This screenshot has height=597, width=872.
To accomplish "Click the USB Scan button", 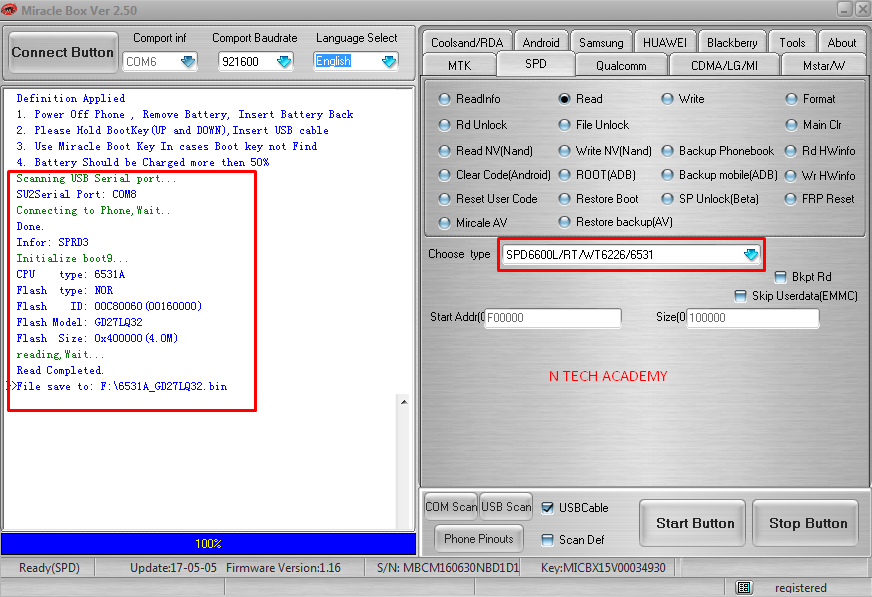I will click(506, 507).
